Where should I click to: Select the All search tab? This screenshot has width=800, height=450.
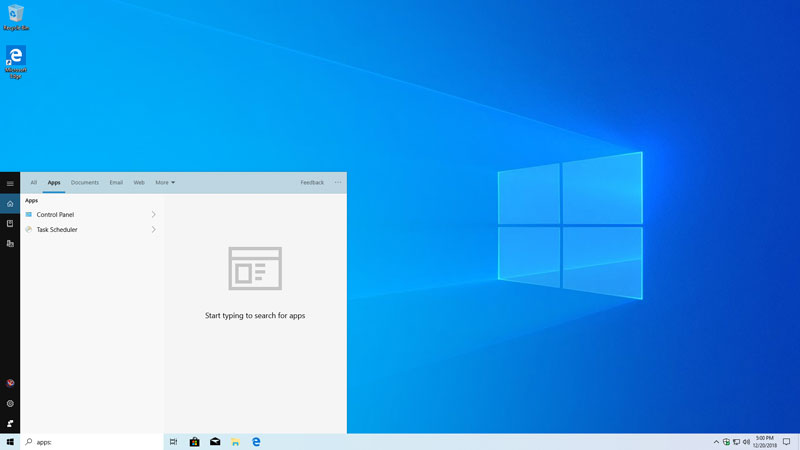pyautogui.click(x=34, y=183)
